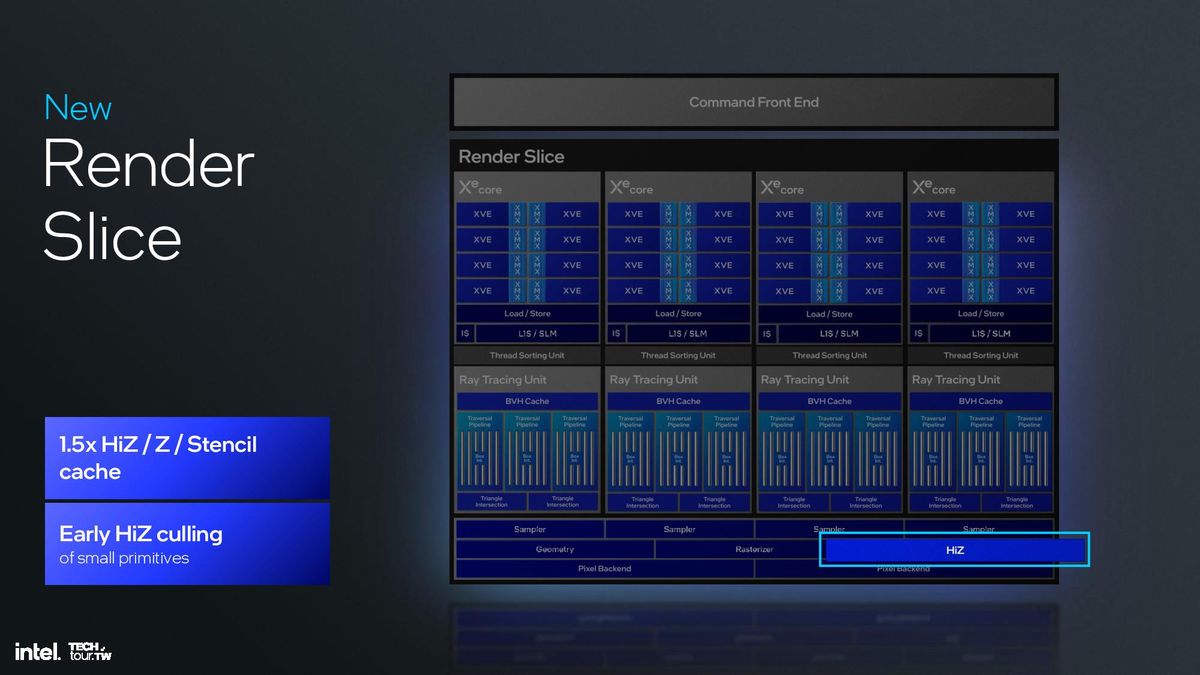Click the blue "New" heading text

(78, 107)
